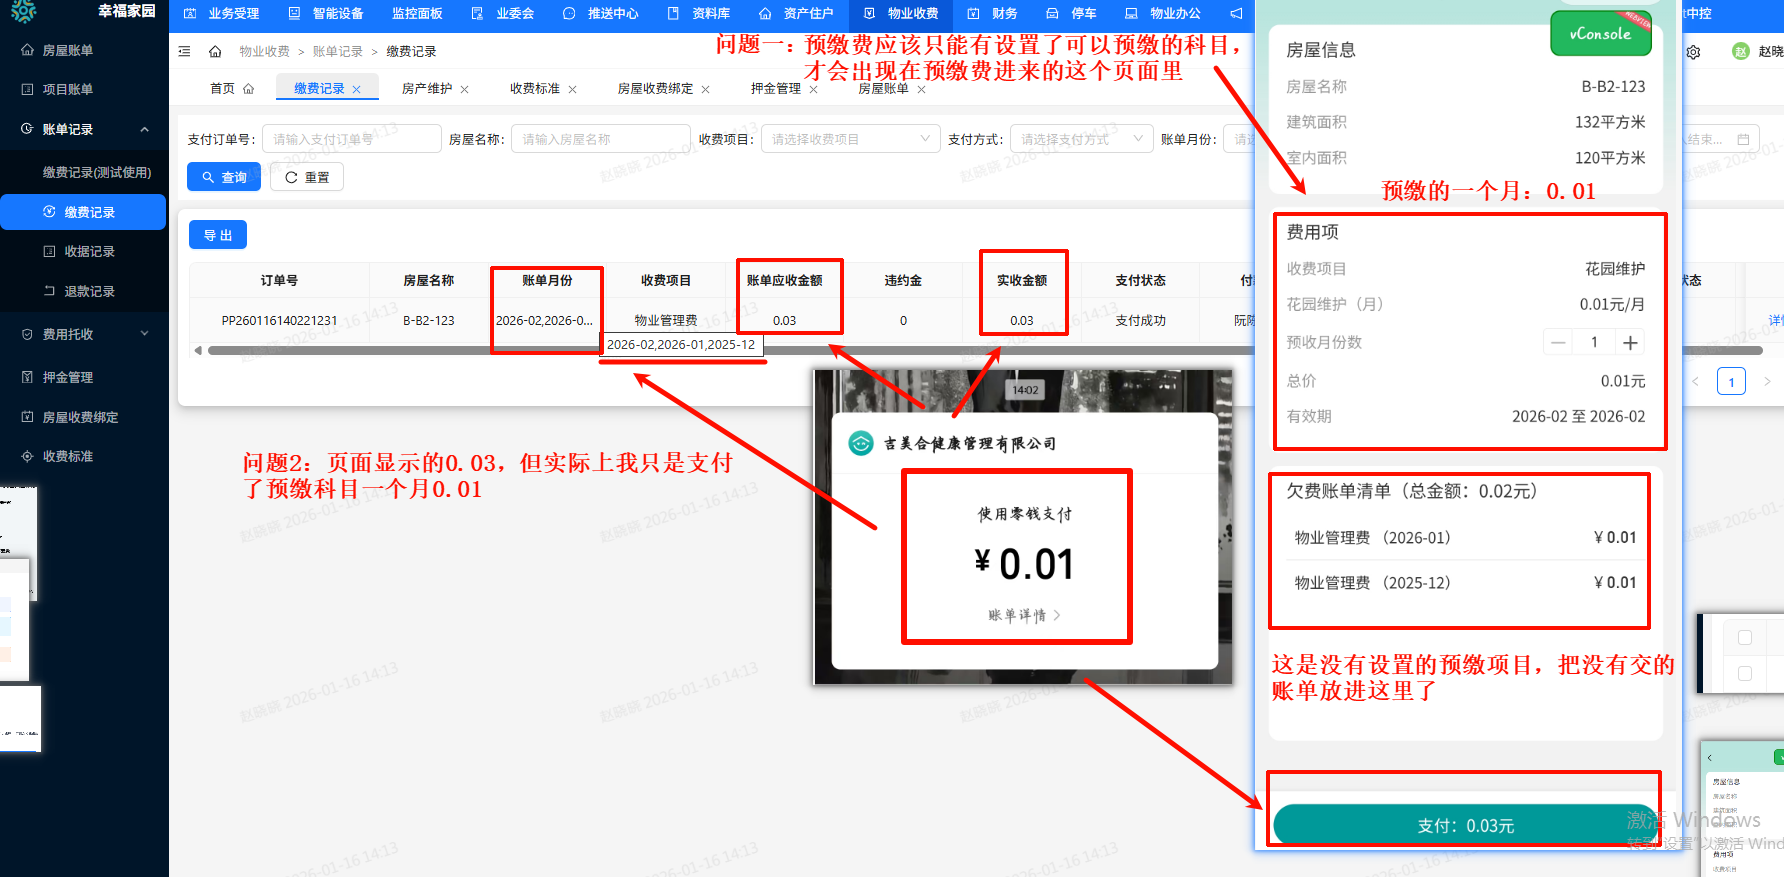The width and height of the screenshot is (1784, 877).
Task: Click the home icon in the breadcrumb
Action: tap(215, 51)
